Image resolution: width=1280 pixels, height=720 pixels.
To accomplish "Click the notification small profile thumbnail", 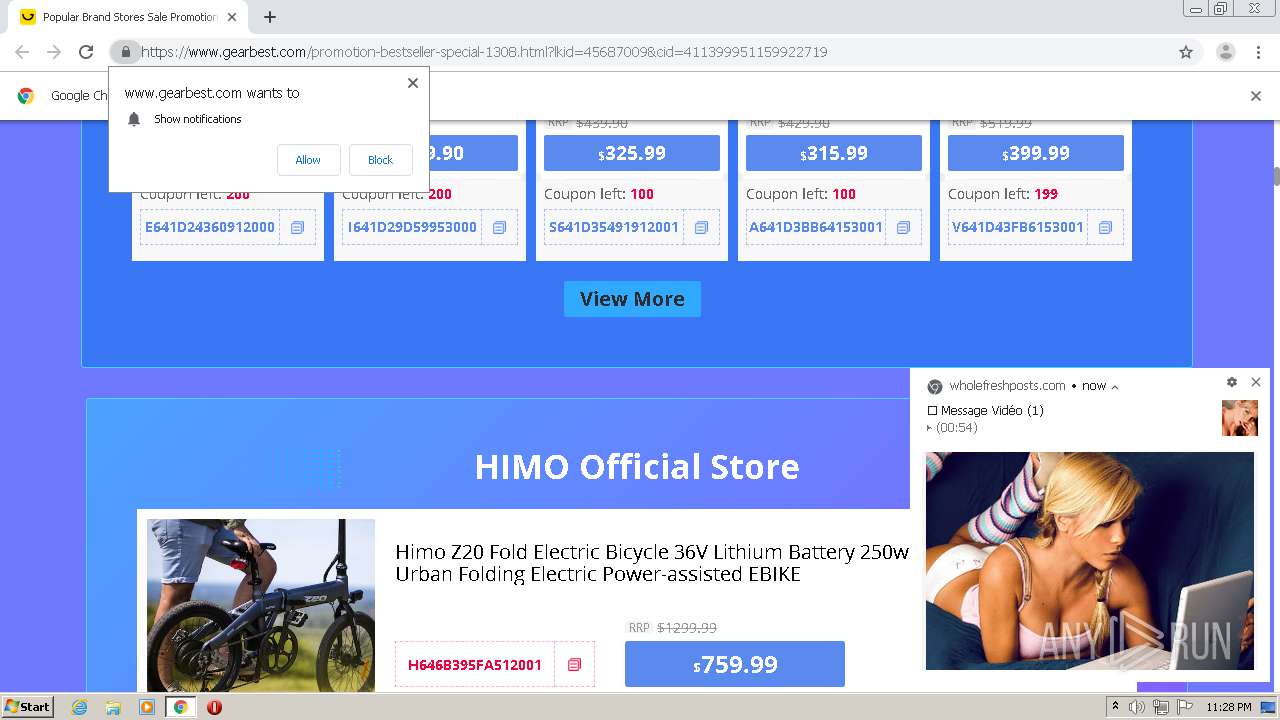I will [1240, 417].
